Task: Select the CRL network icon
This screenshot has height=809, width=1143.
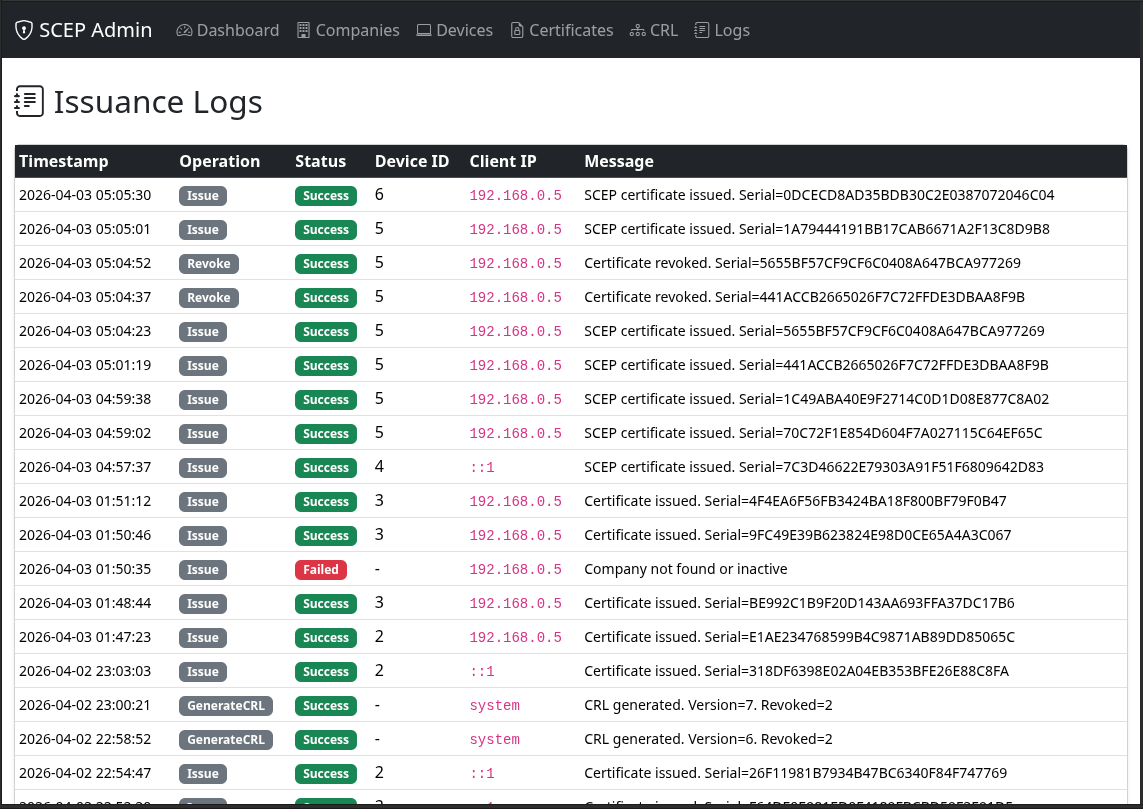Action: (x=638, y=30)
